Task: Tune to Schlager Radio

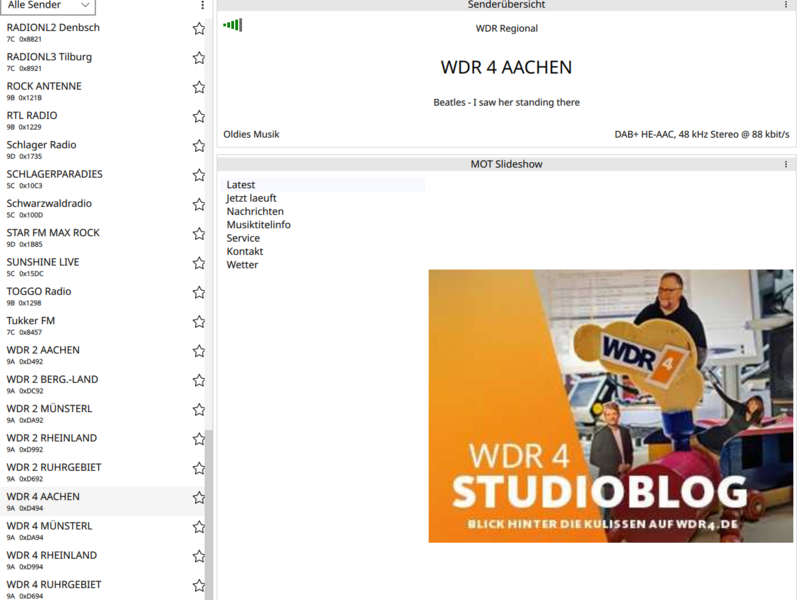Action: pos(102,149)
